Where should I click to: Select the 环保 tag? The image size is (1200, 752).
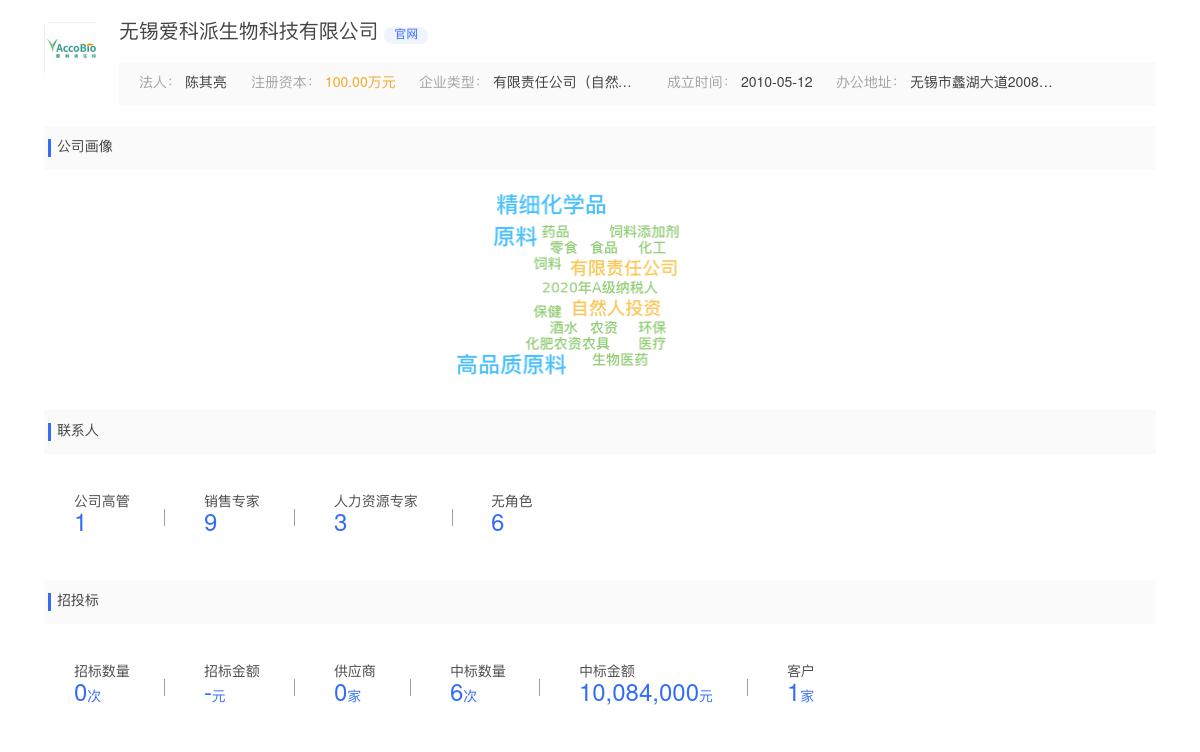[x=652, y=328]
